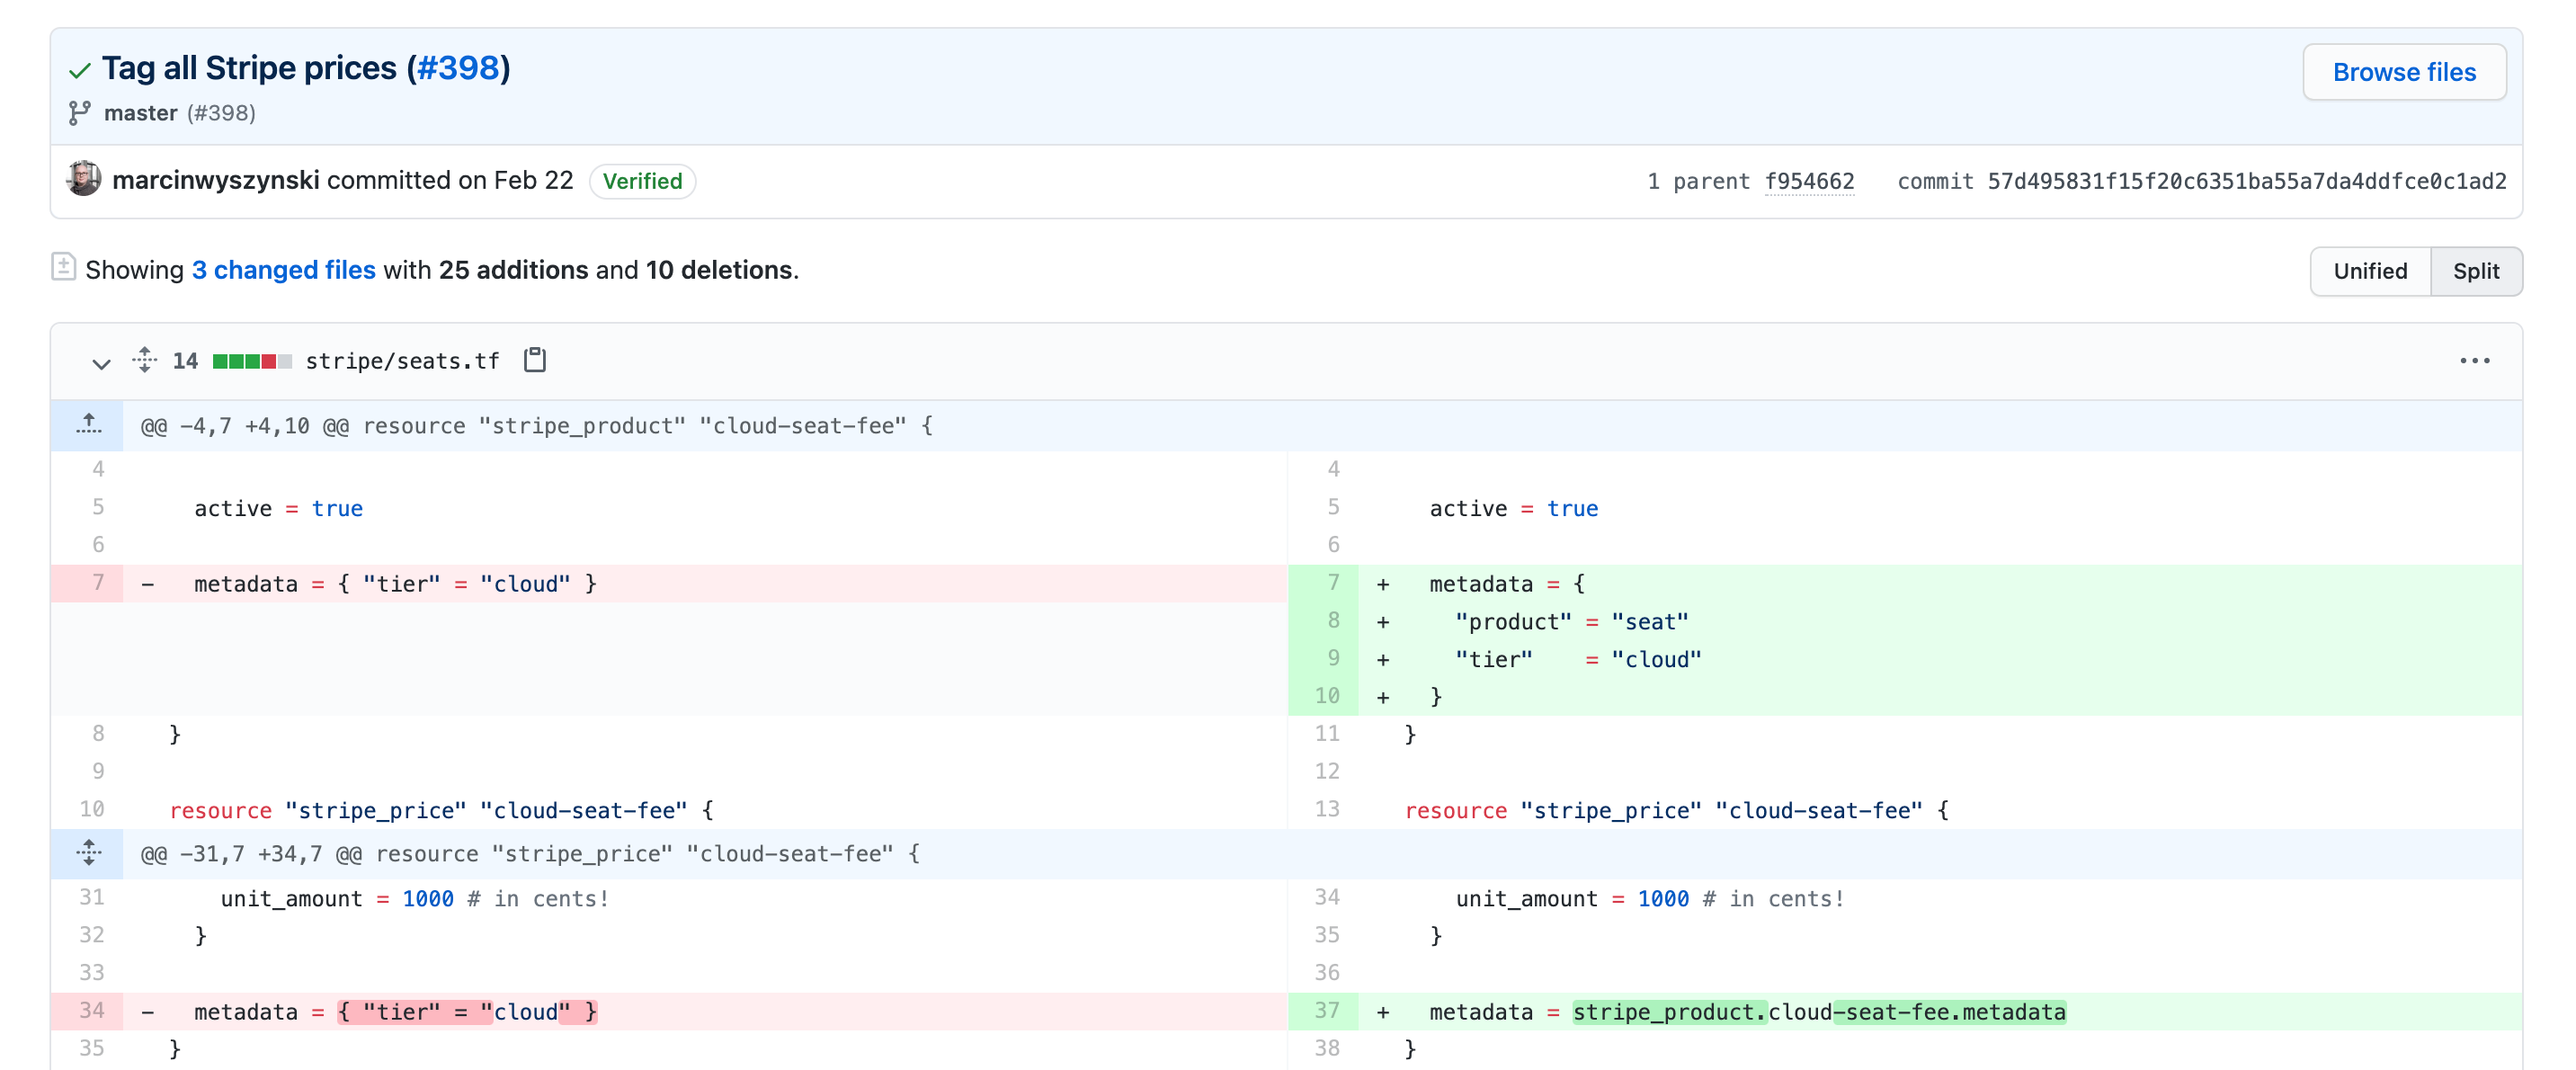
Task: Copy the stripe/seats.tf file path
Action: pos(535,360)
